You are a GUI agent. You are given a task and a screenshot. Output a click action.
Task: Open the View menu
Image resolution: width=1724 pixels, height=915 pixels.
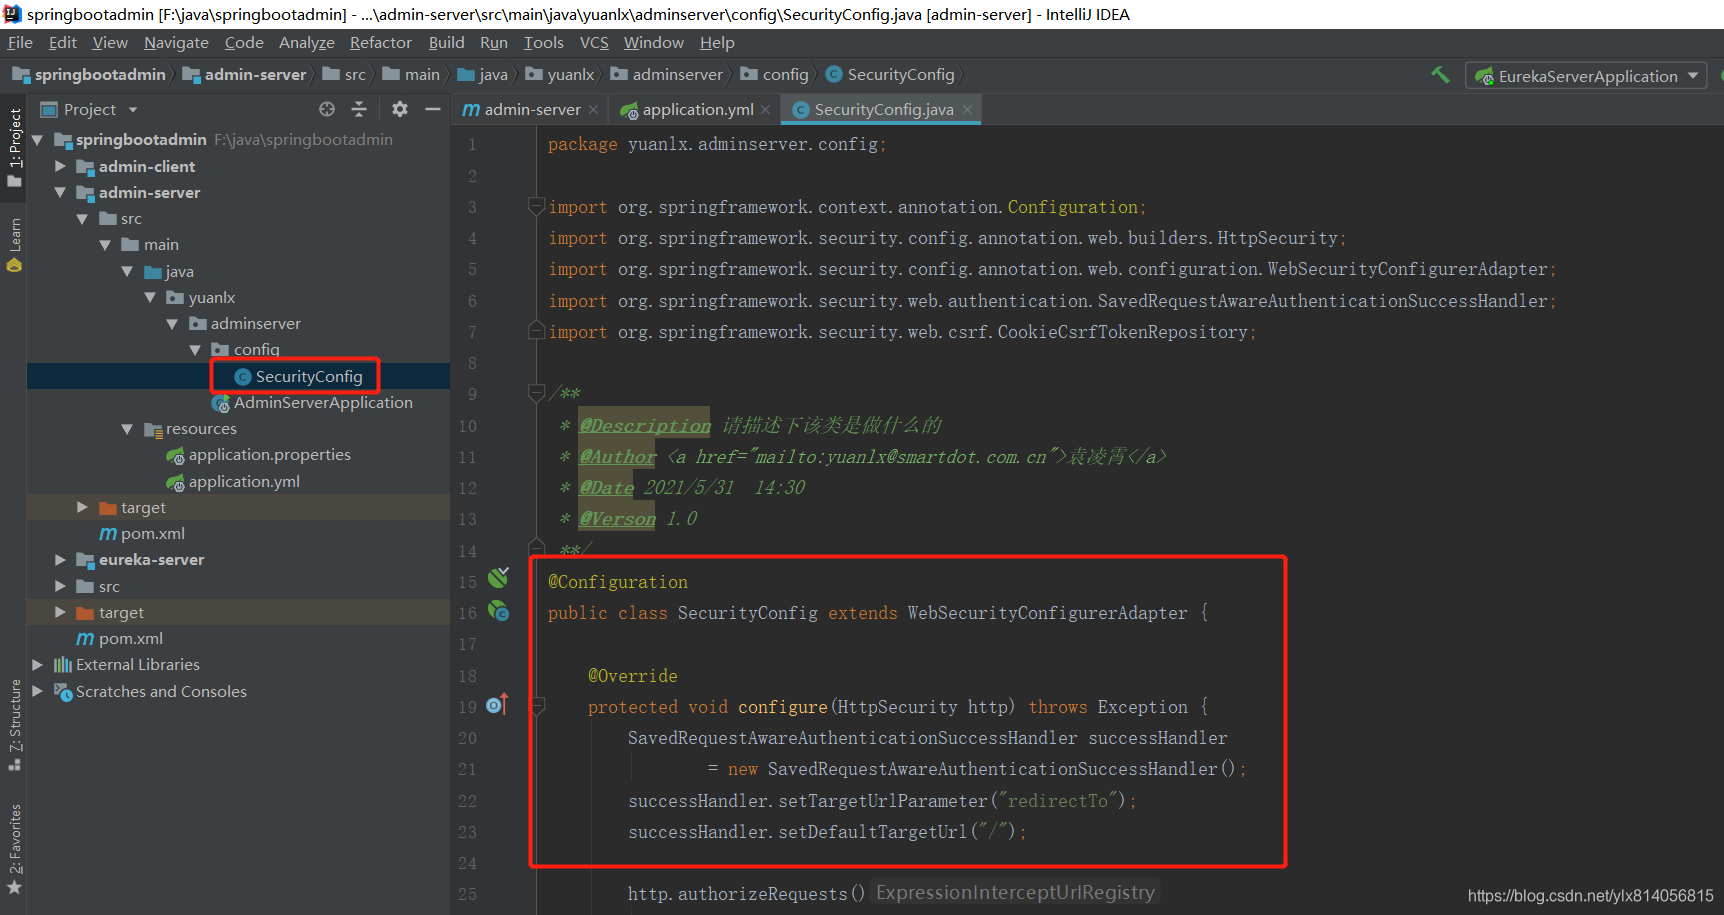coord(110,42)
